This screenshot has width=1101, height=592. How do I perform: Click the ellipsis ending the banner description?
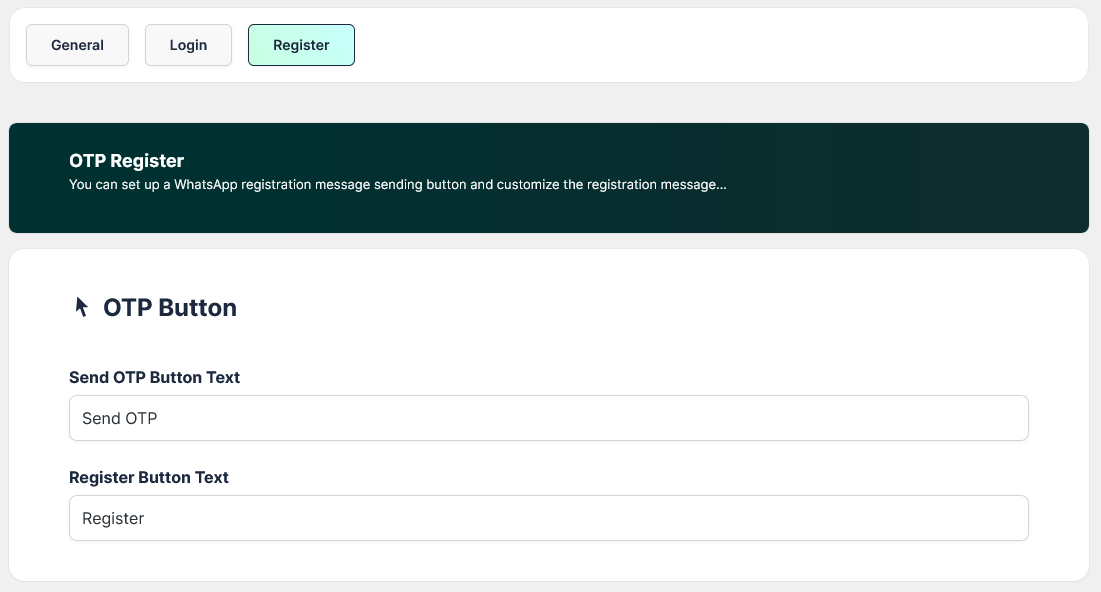pos(720,185)
